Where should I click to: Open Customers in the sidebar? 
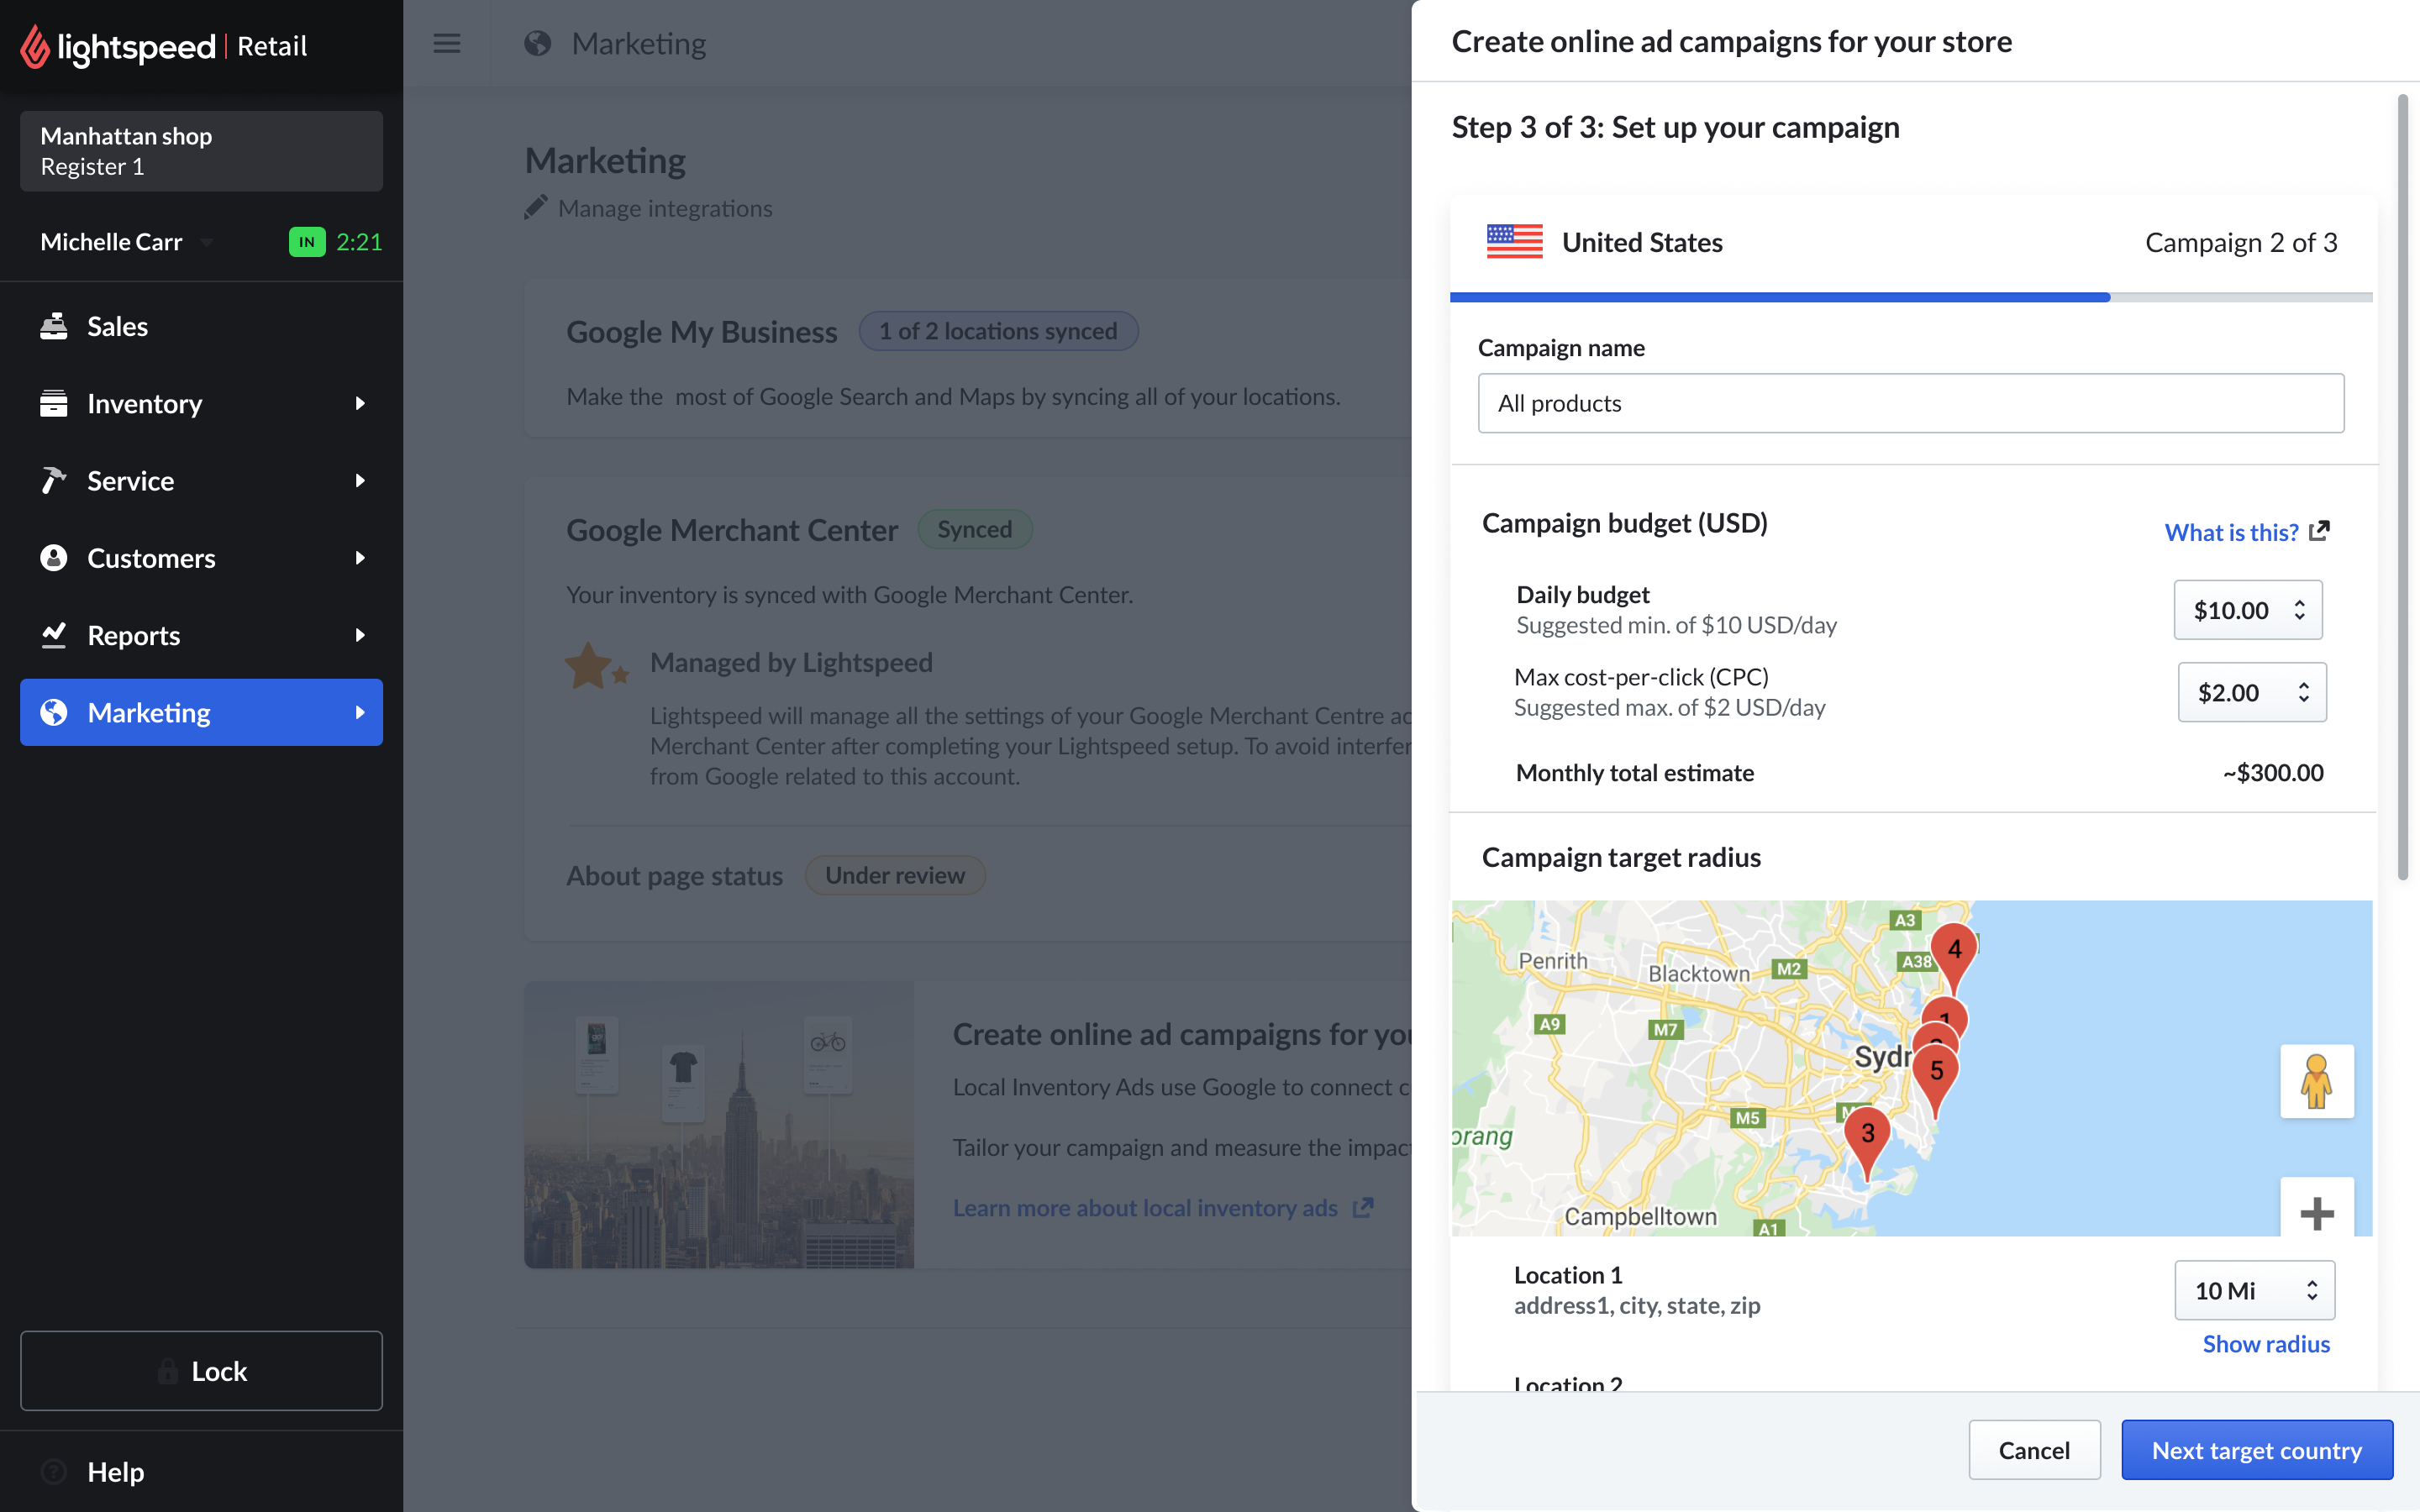(x=201, y=558)
